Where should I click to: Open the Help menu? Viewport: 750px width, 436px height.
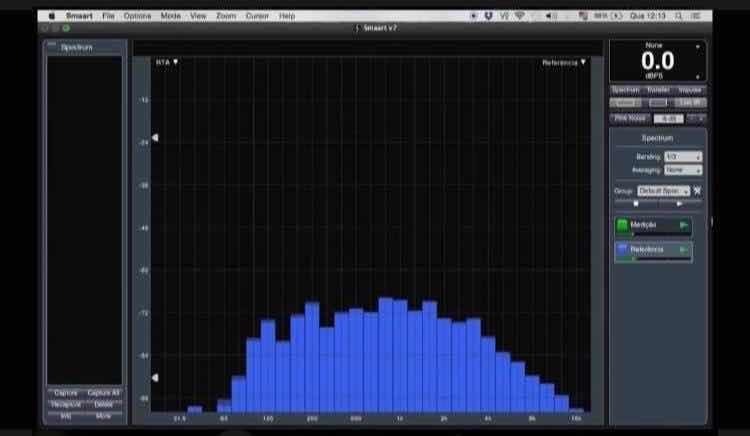click(x=287, y=16)
